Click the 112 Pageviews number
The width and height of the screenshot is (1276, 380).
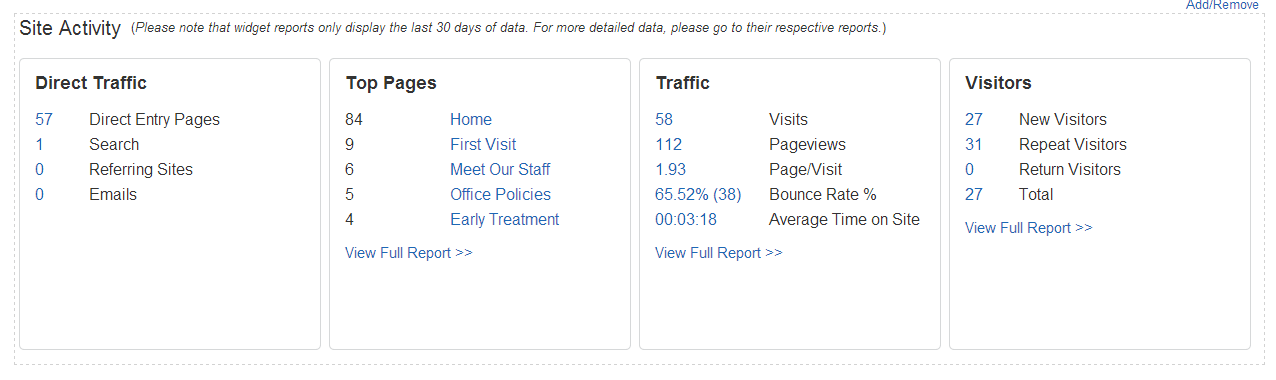(669, 144)
